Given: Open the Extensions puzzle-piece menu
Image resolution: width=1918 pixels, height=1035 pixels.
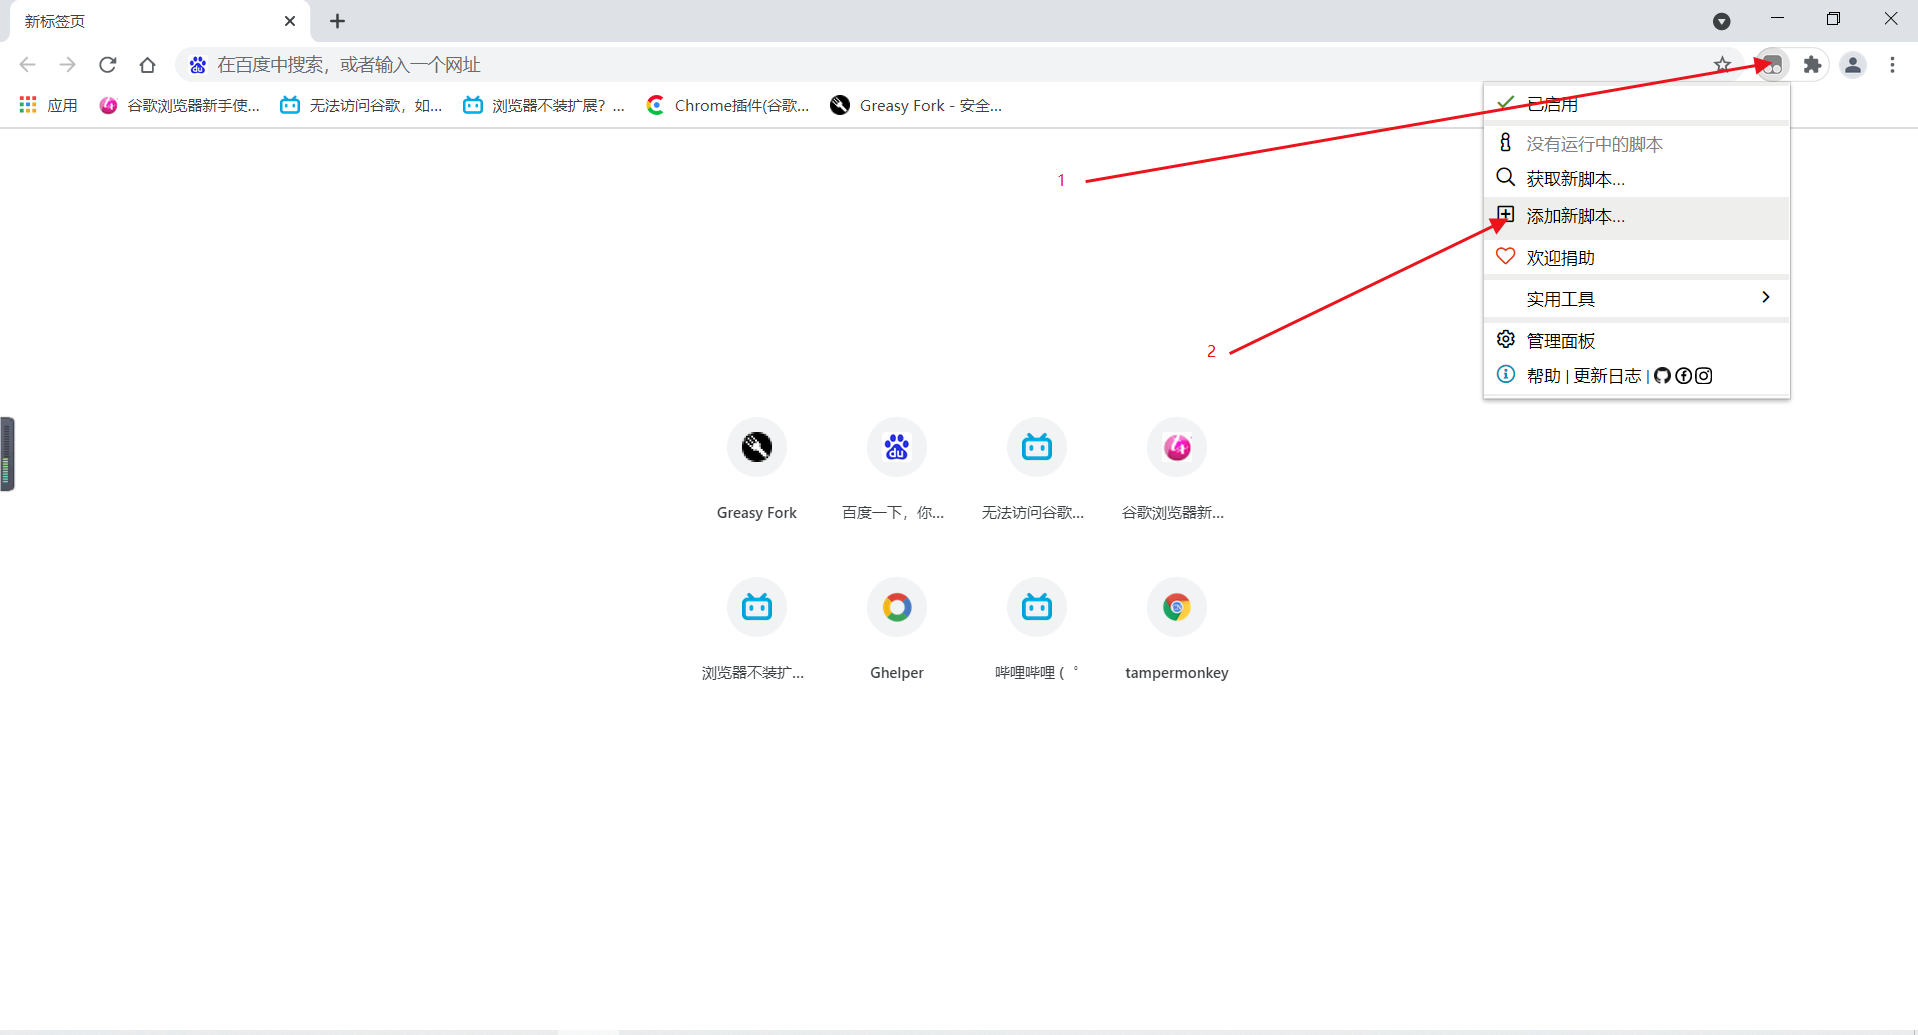Looking at the screenshot, I should tap(1812, 65).
